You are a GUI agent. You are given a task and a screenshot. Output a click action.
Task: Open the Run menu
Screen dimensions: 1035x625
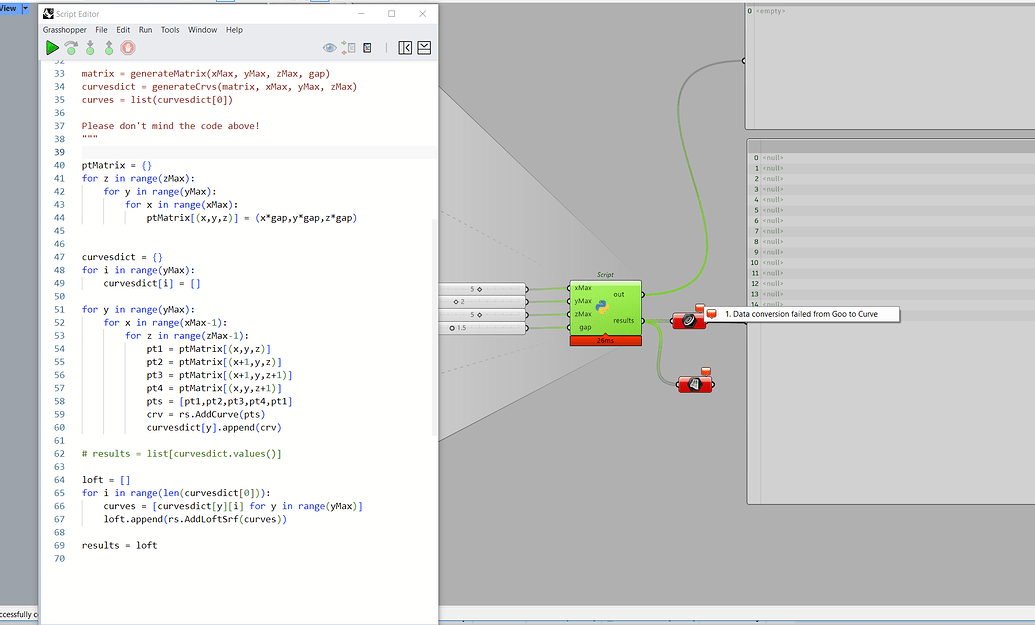[146, 30]
